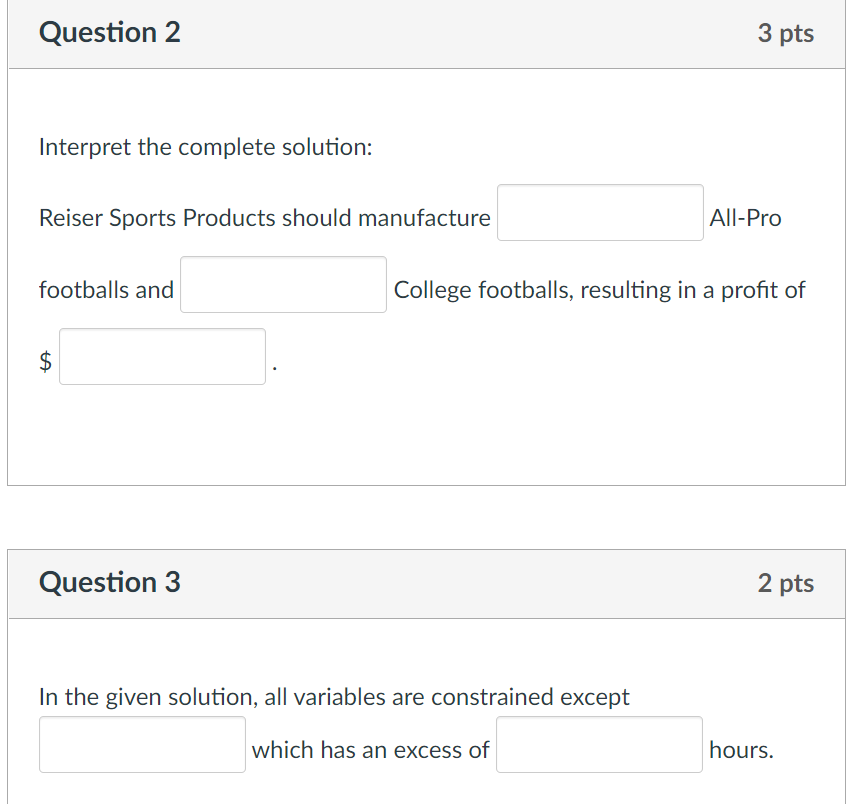Focus the College footballs quantity input box
846x804 pixels.
tap(283, 285)
